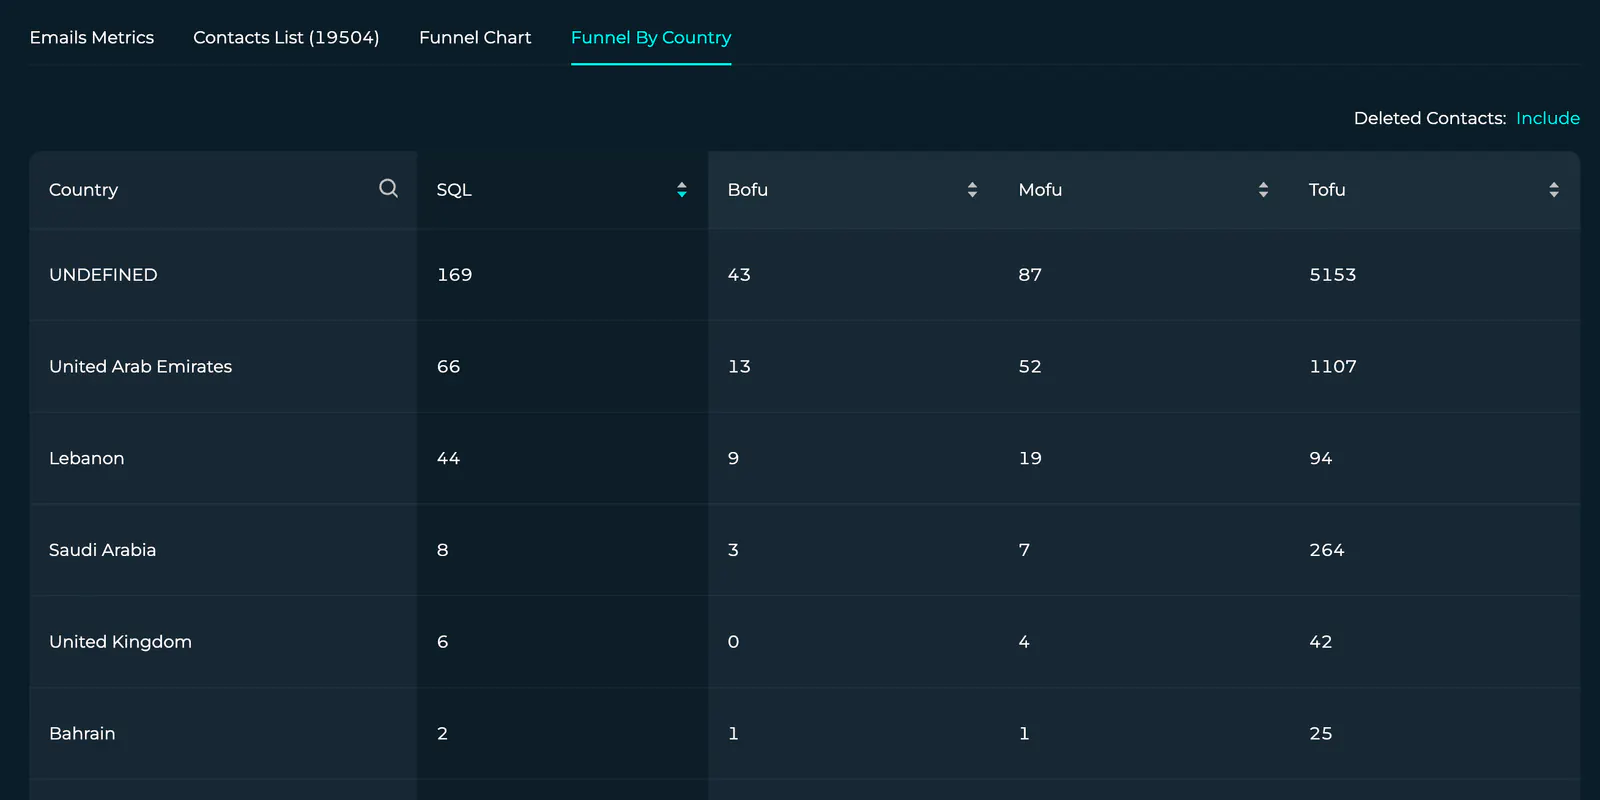1600x800 pixels.
Task: Click the Deleted Contacts label
Action: [x=1430, y=118]
